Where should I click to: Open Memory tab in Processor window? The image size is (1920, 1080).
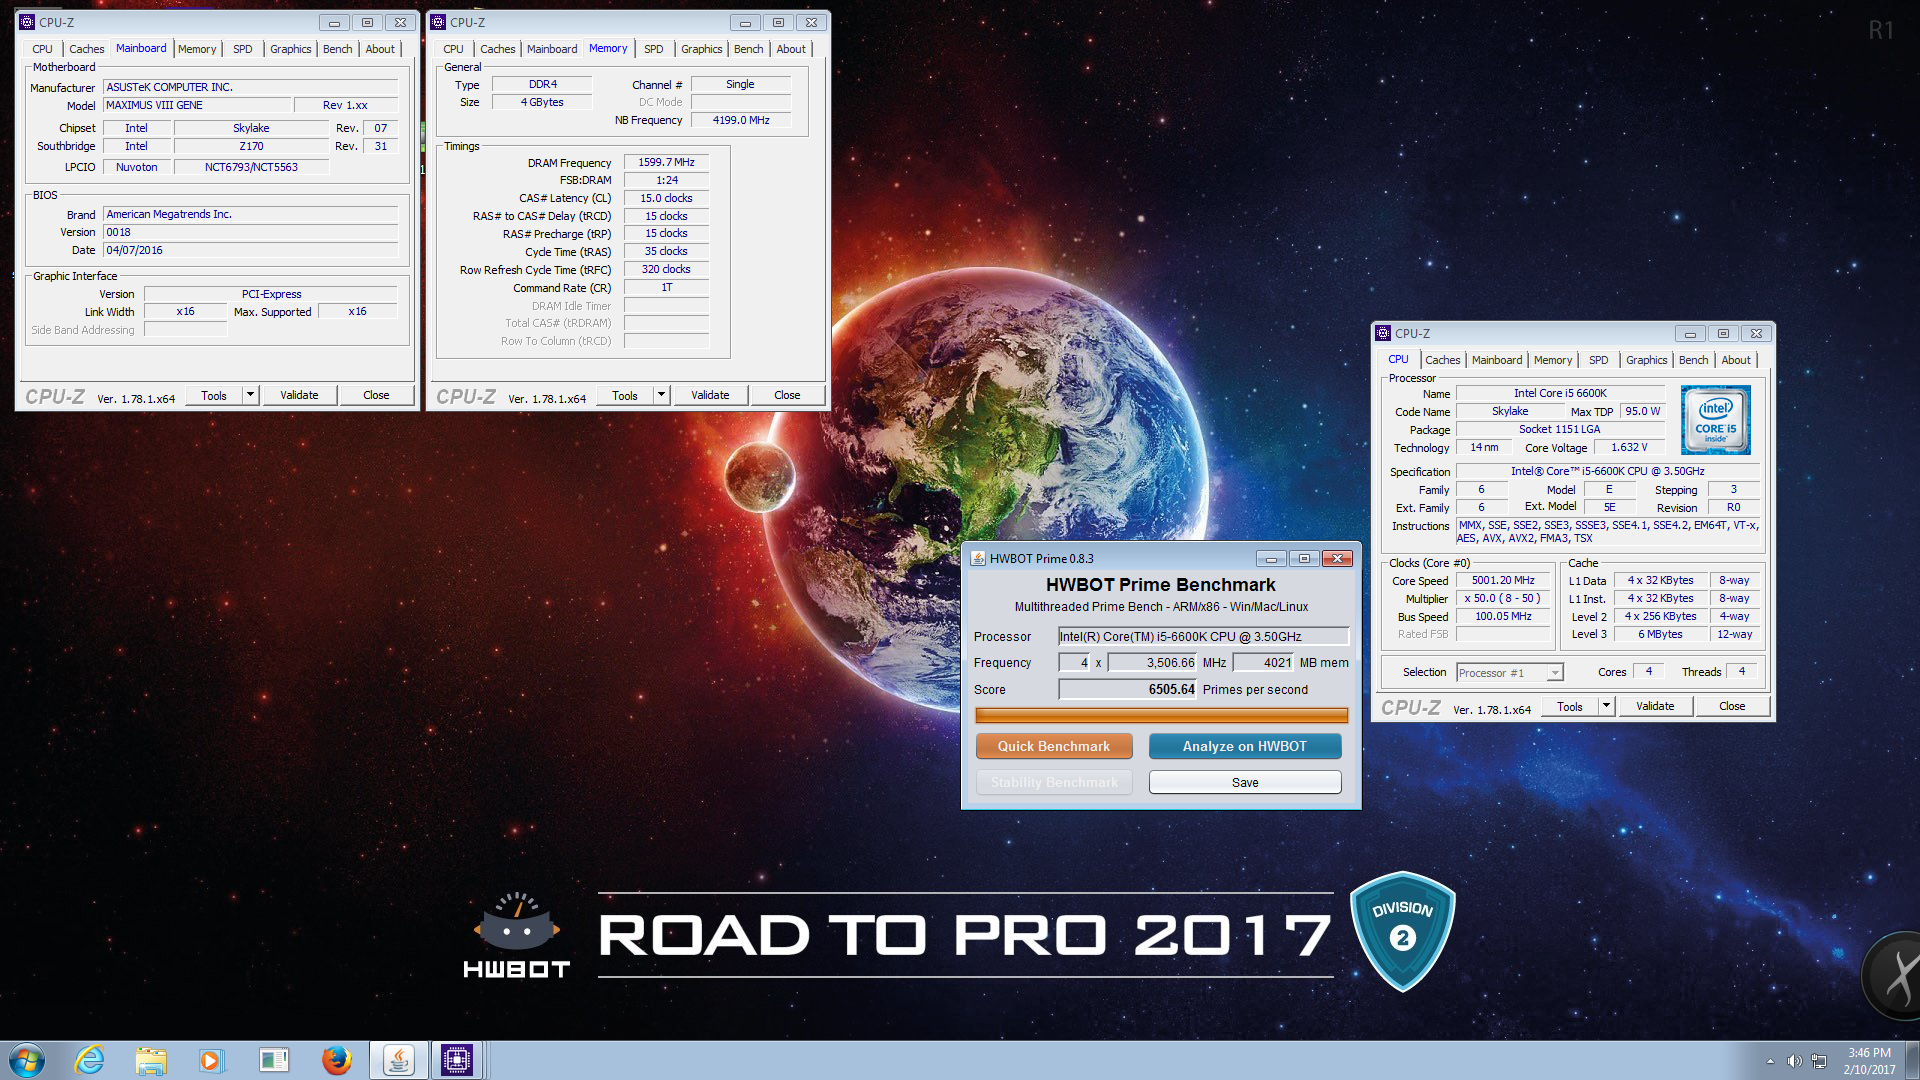[x=1553, y=360]
